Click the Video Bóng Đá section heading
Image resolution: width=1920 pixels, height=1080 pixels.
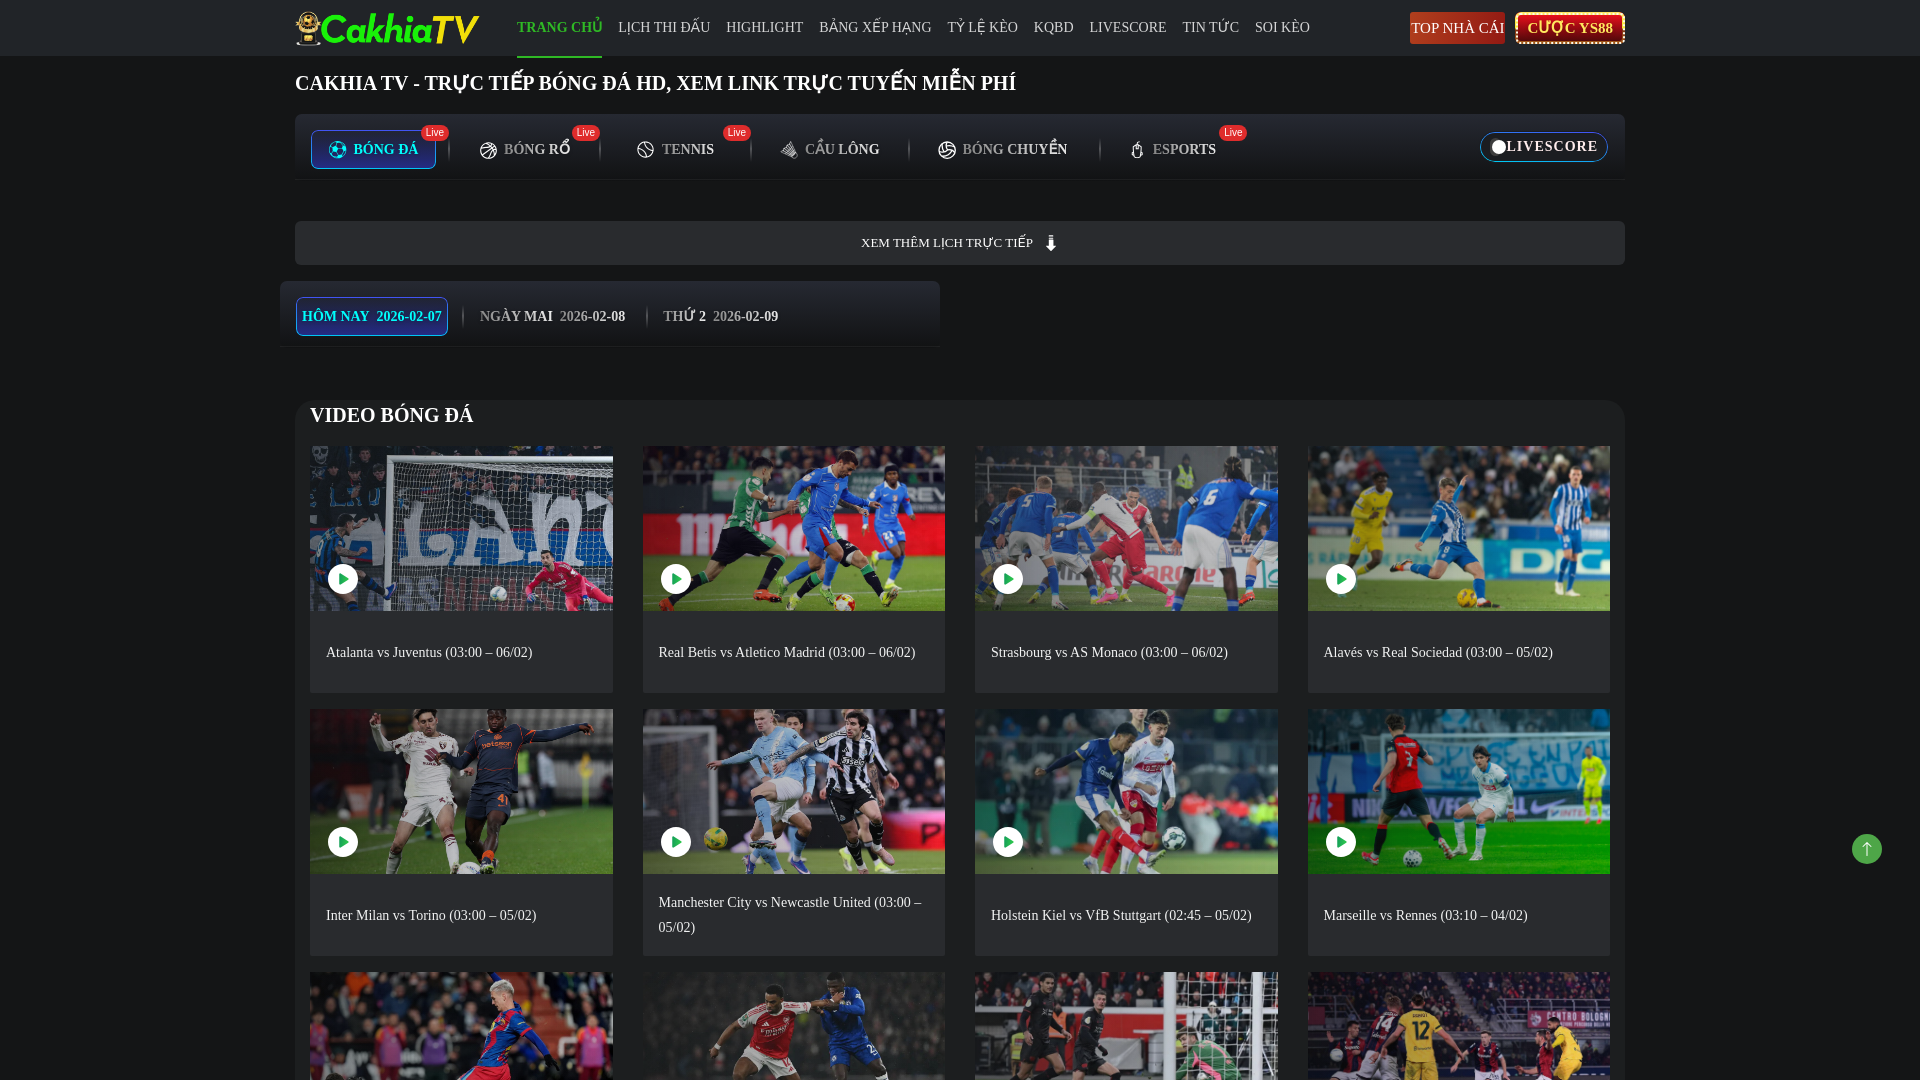(392, 415)
